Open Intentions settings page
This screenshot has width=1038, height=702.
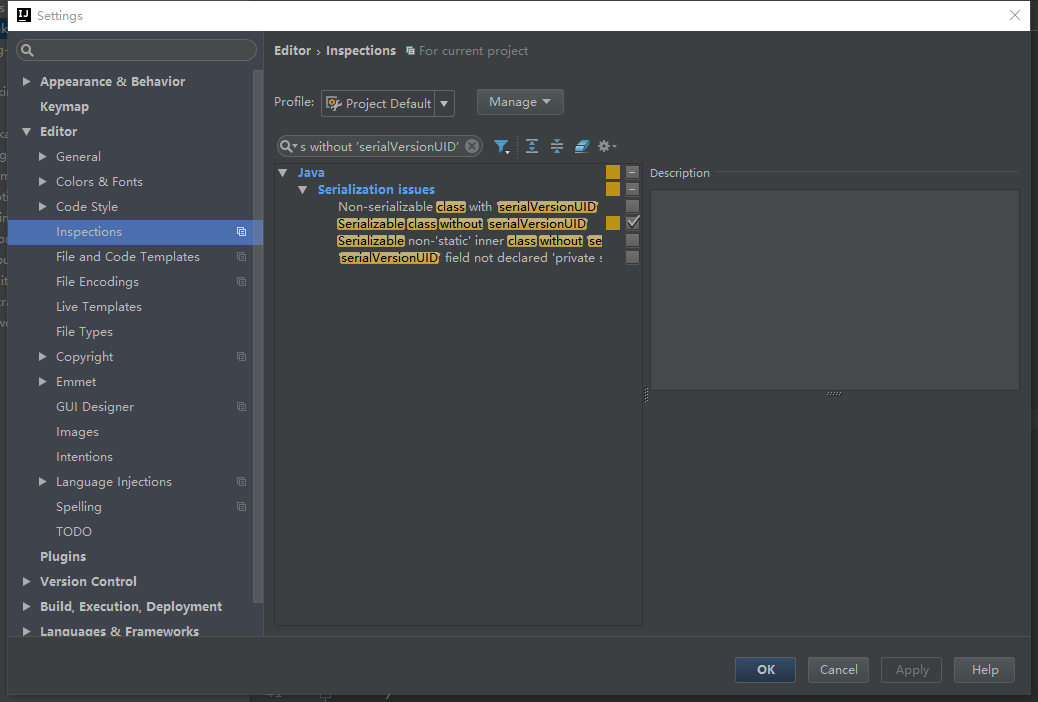(84, 457)
